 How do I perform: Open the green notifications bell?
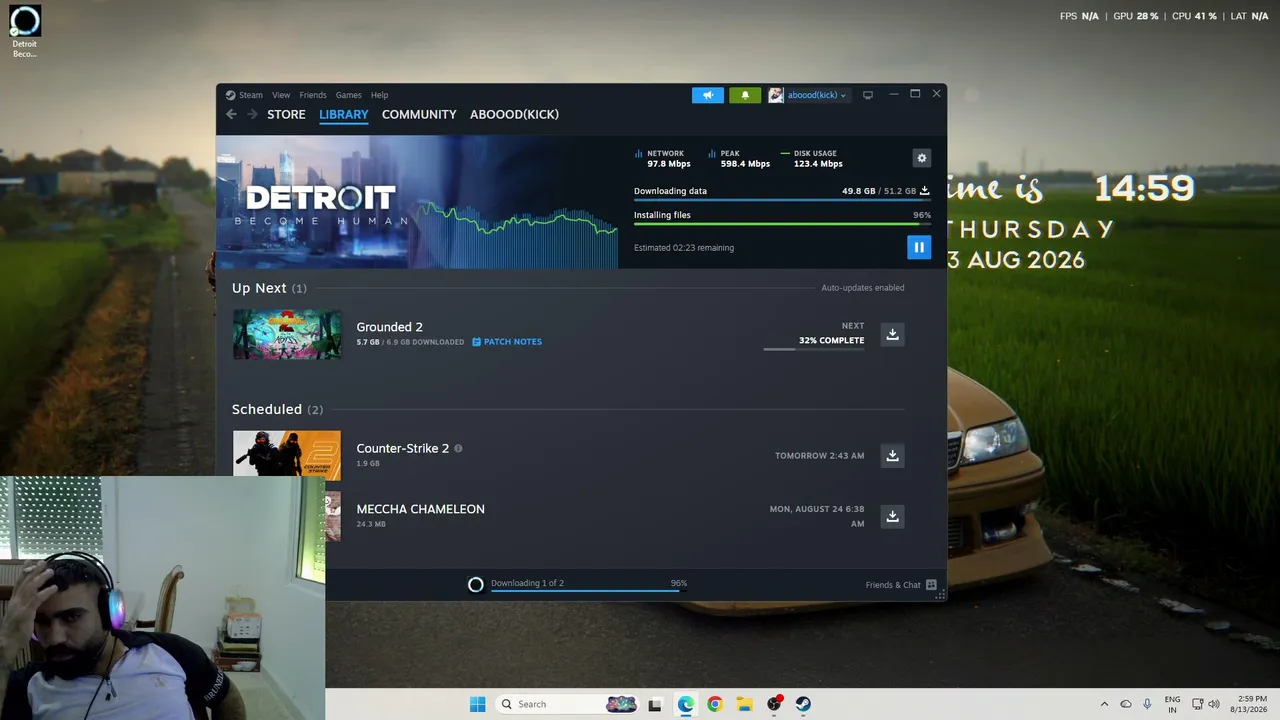745,95
